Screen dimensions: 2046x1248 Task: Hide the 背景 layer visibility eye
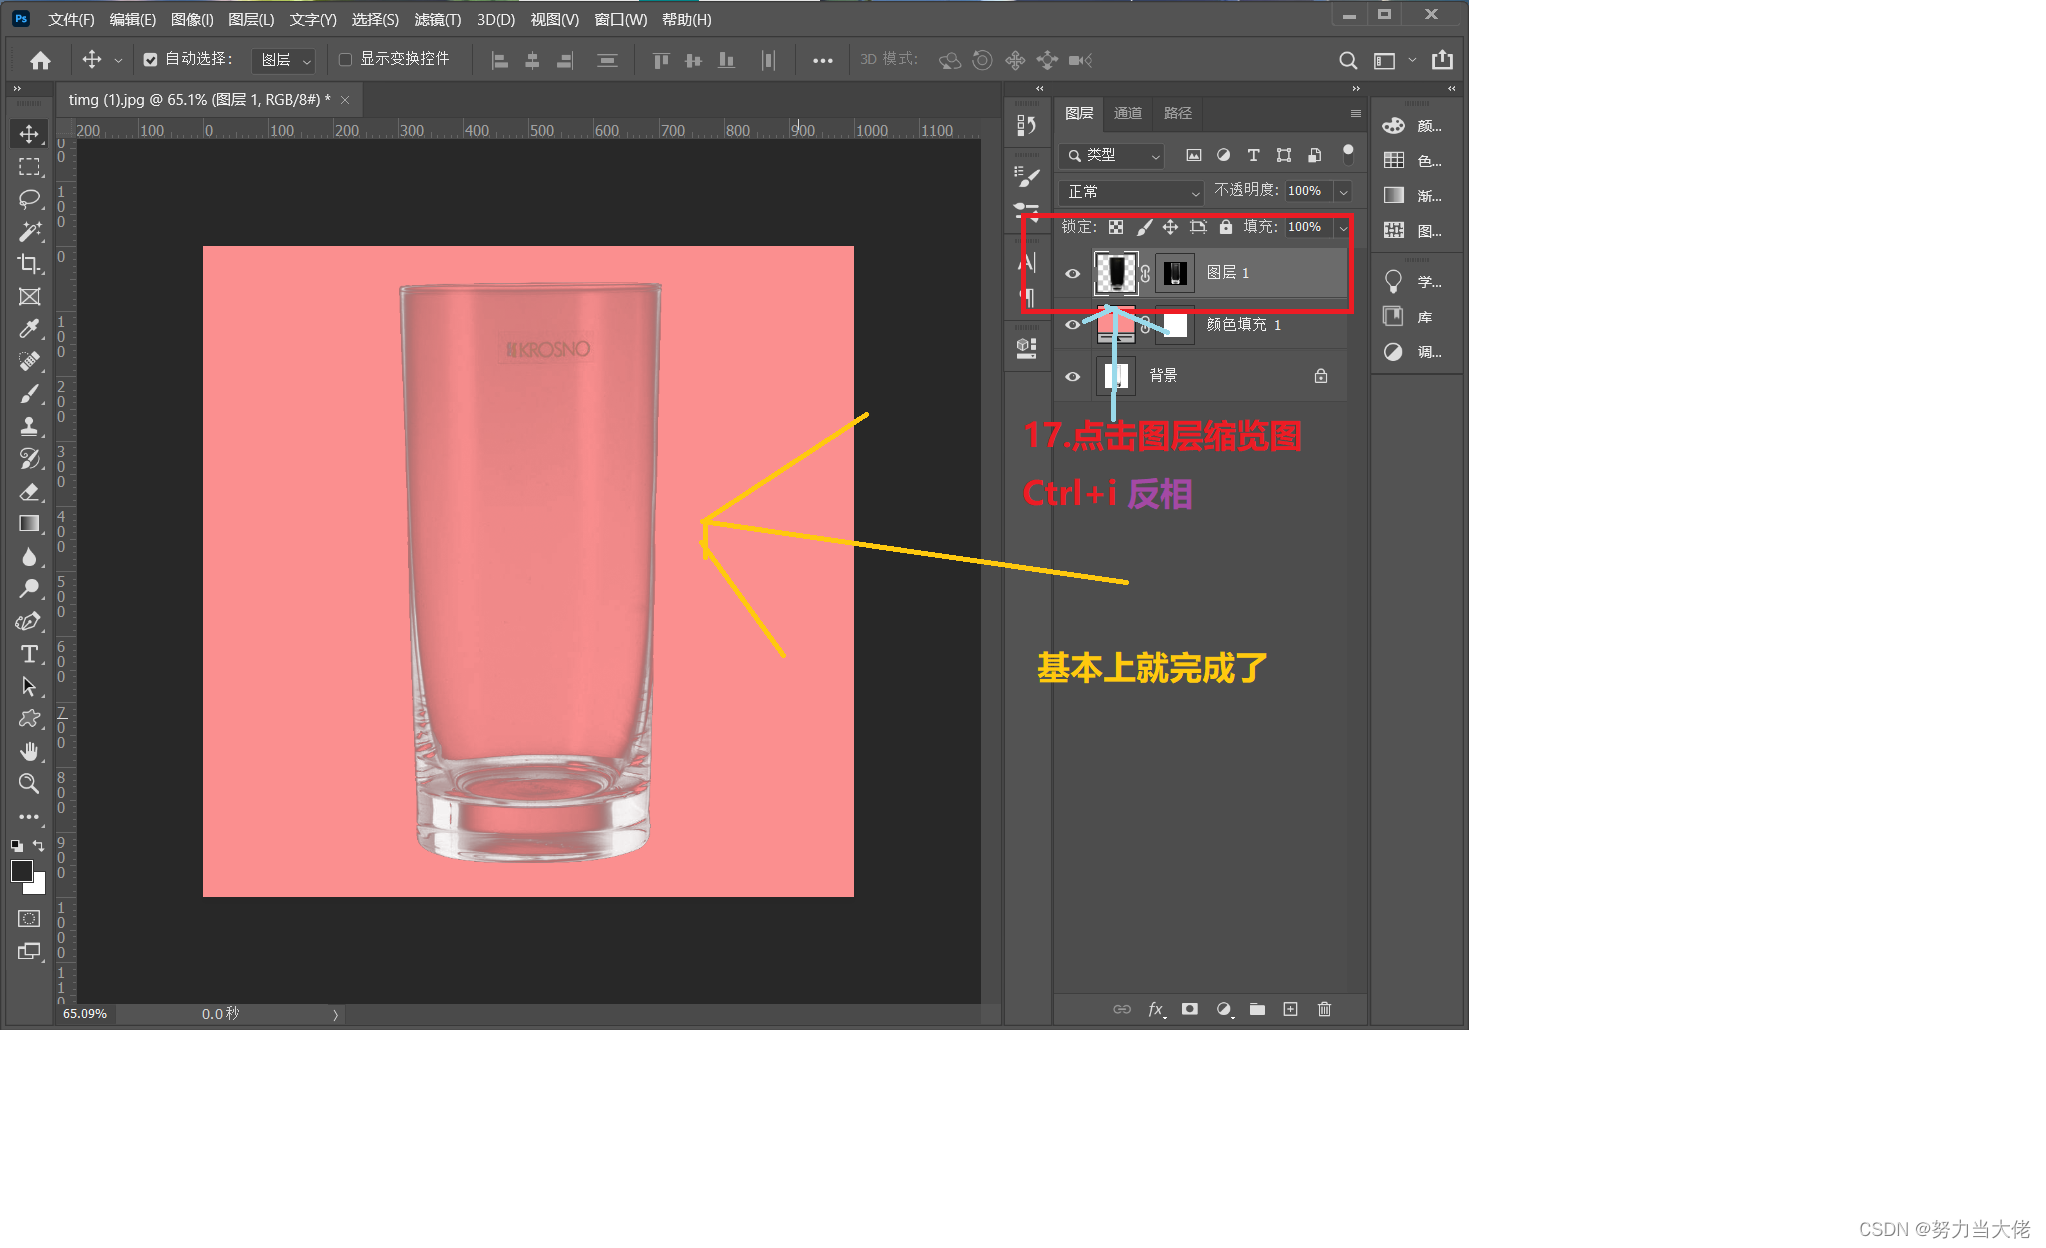[1072, 377]
